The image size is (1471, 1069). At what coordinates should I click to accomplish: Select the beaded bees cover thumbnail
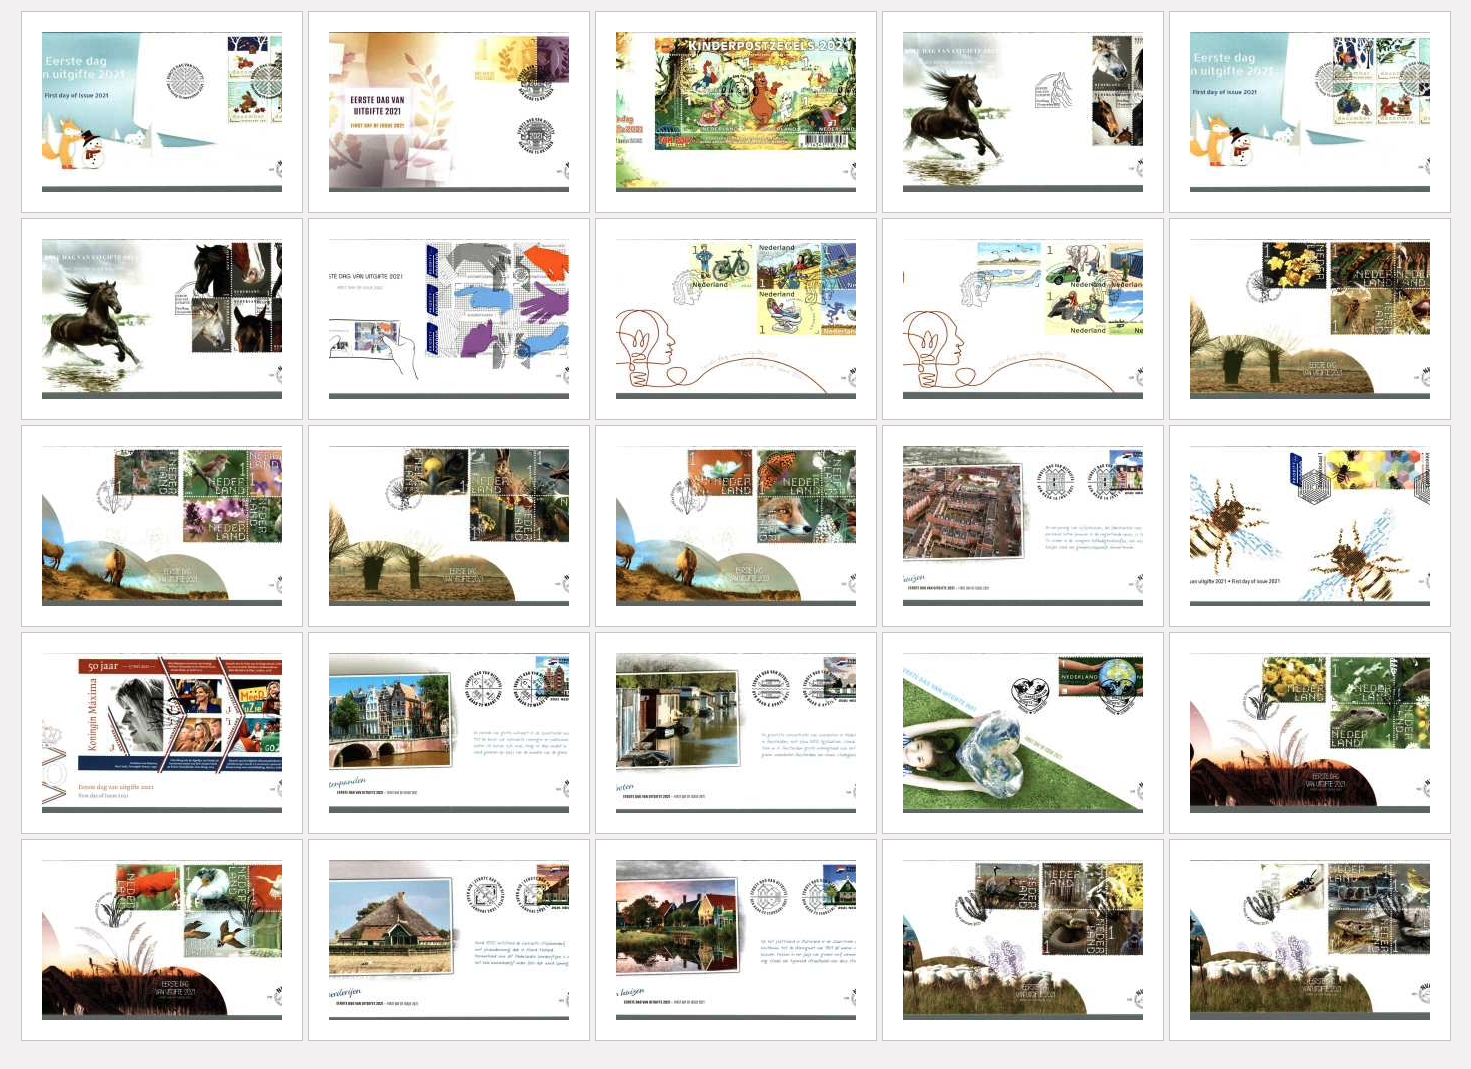point(1310,526)
